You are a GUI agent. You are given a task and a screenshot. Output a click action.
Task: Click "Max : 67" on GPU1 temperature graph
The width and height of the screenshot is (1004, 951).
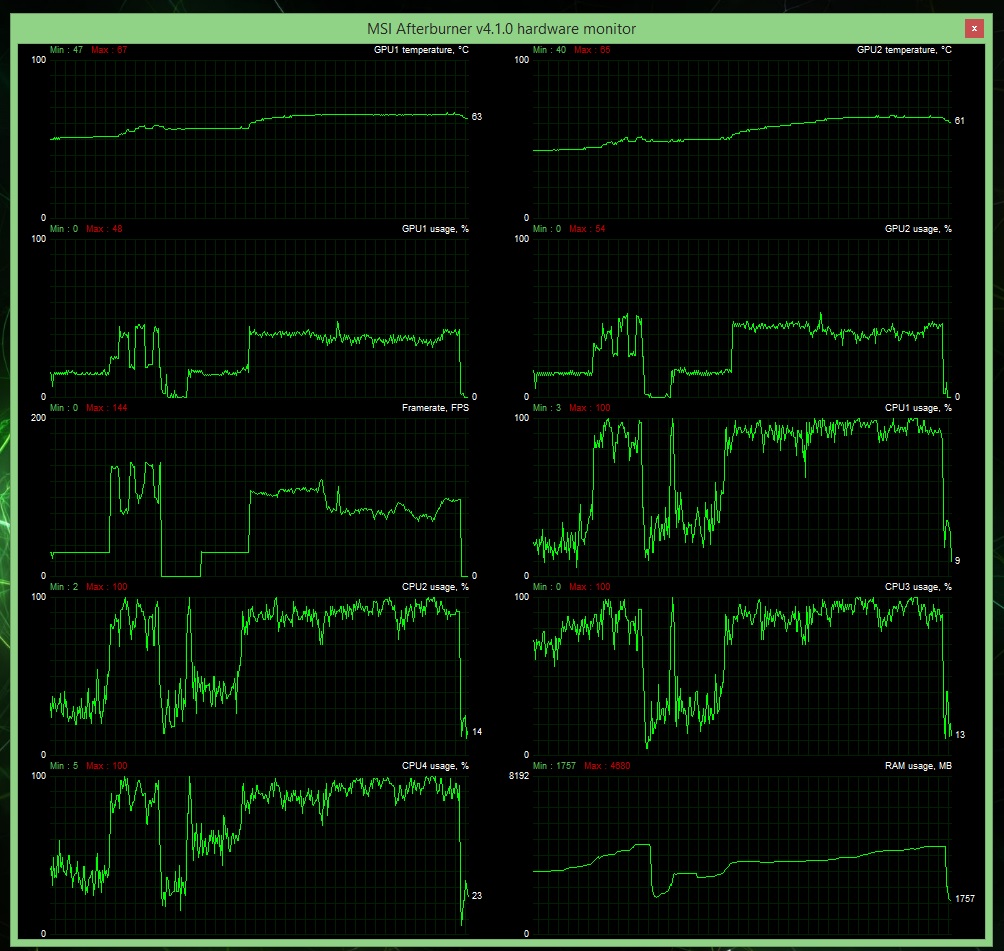point(109,50)
